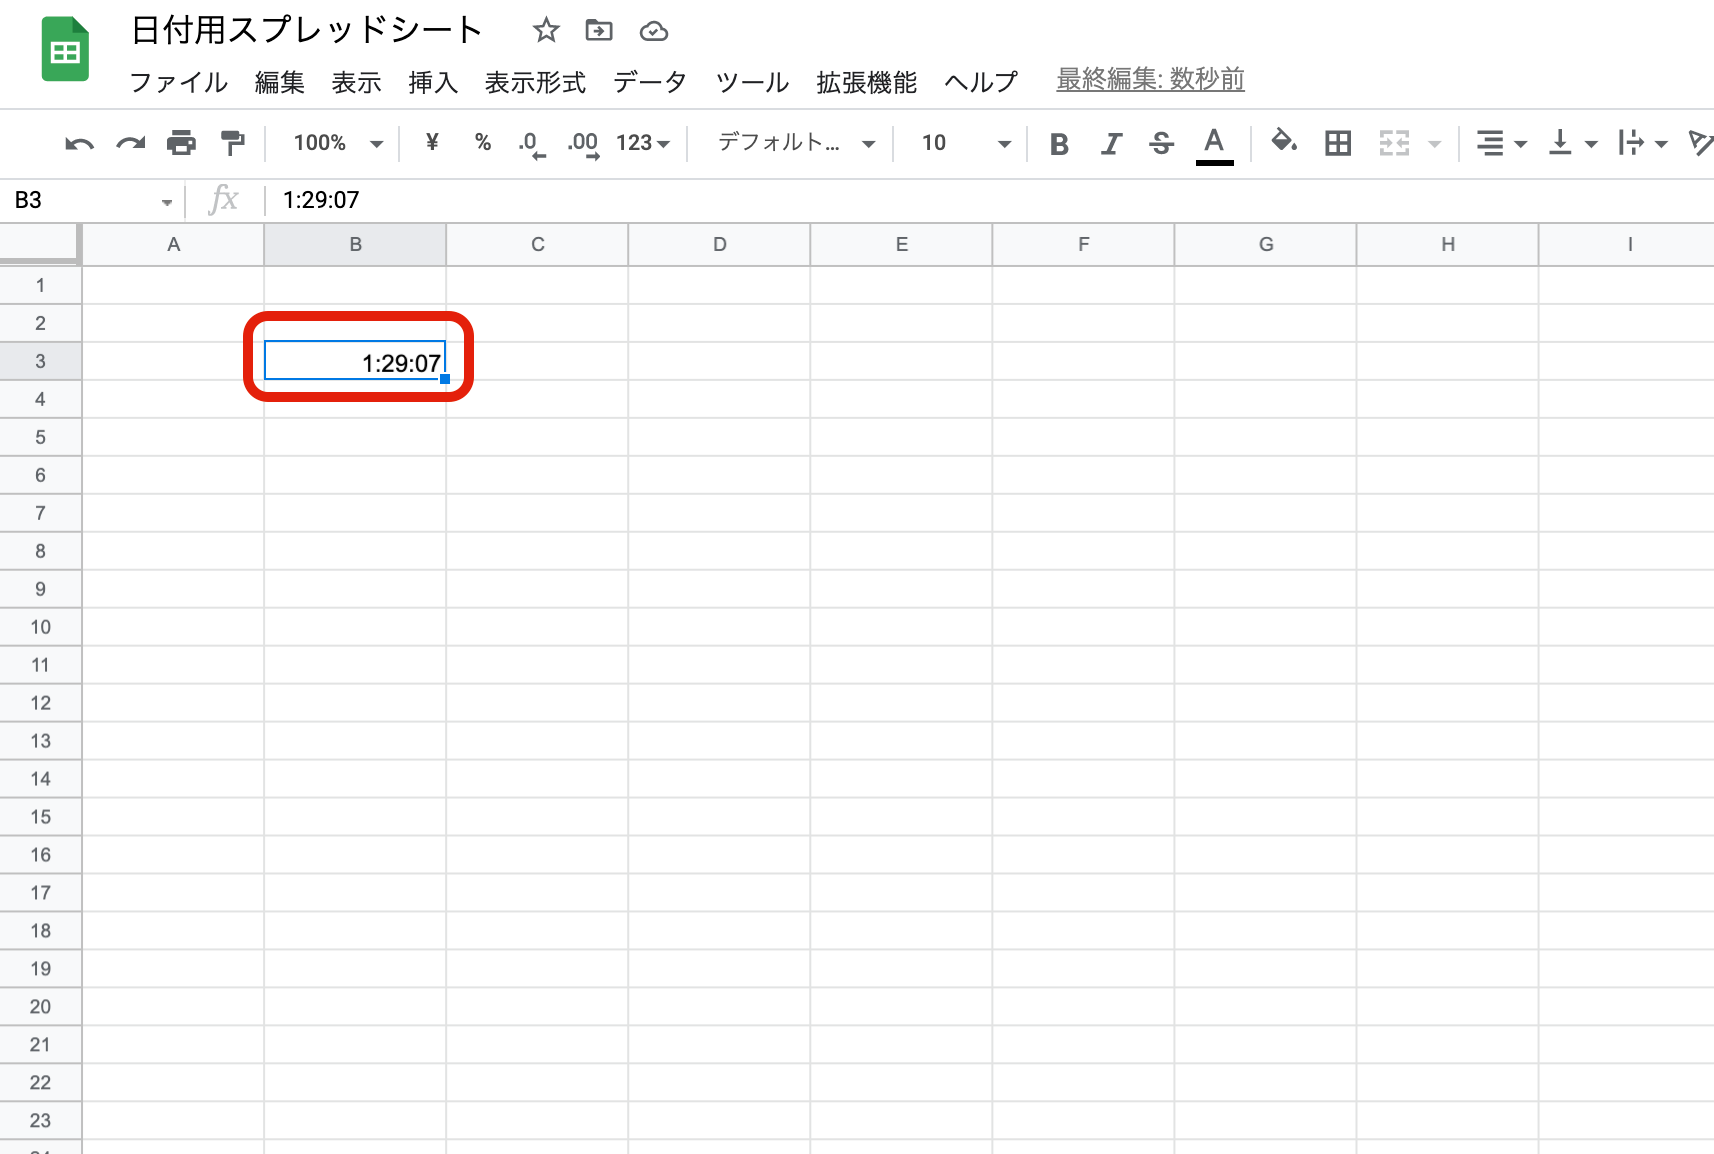Open the move-to-folder icon

(599, 31)
